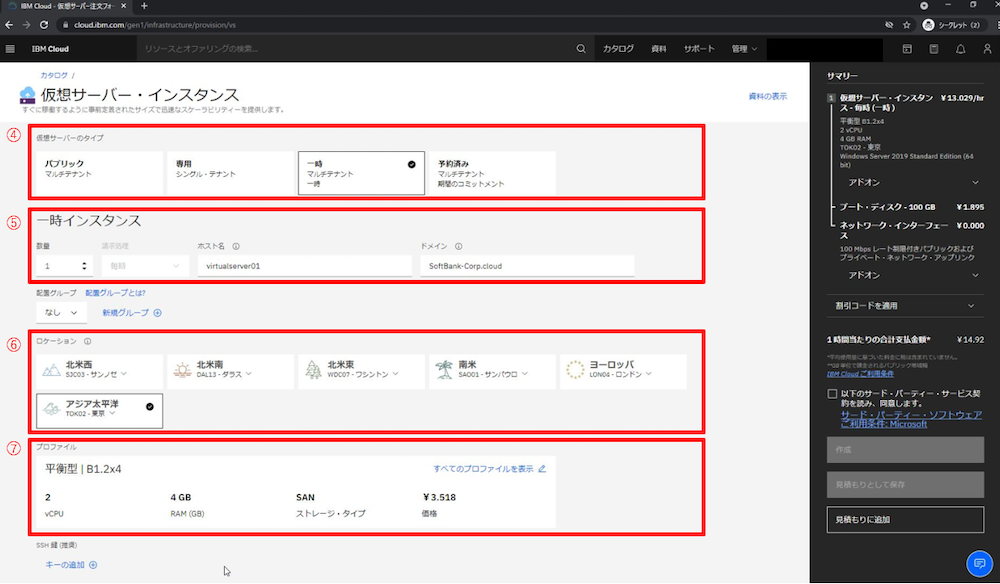Open the IBM Cloud Shell icon
Image resolution: width=1000 pixels, height=584 pixels.
[907, 49]
